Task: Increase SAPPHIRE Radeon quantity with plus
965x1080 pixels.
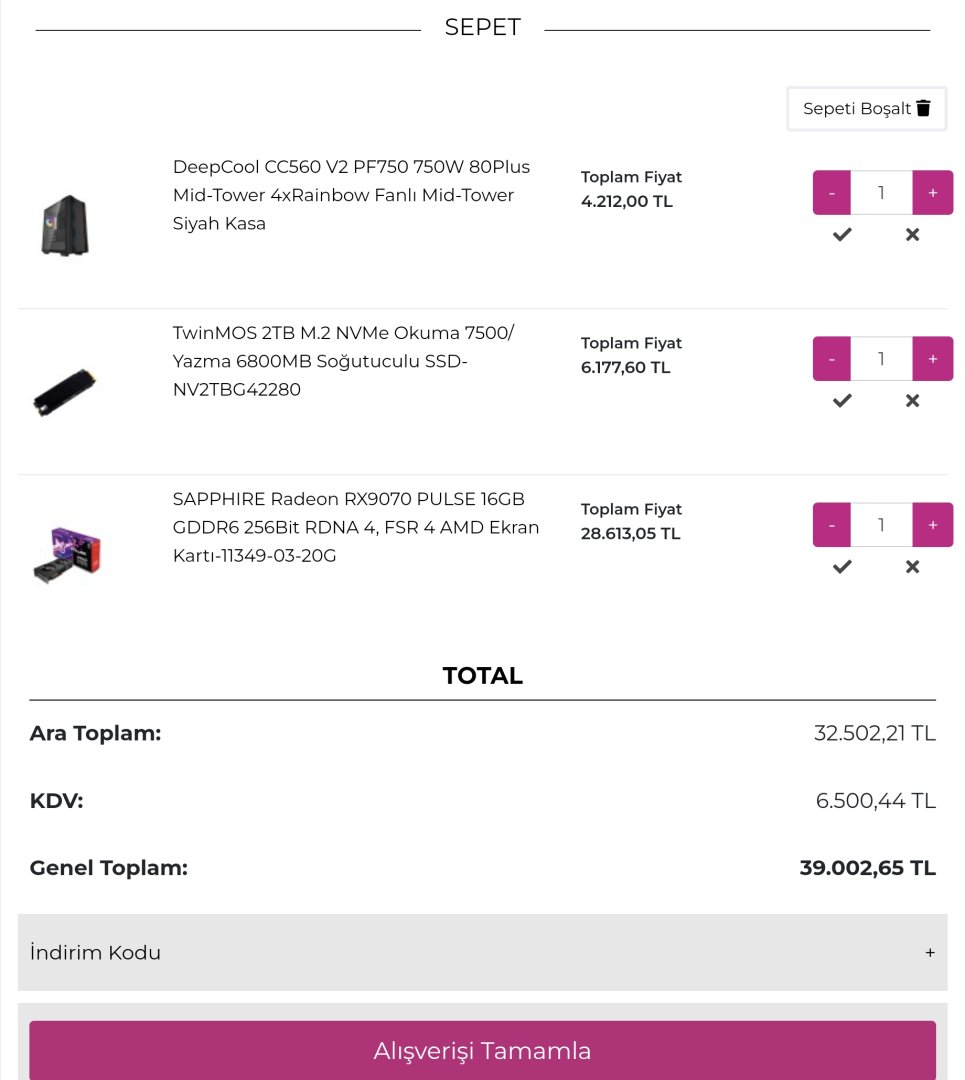Action: (x=932, y=525)
